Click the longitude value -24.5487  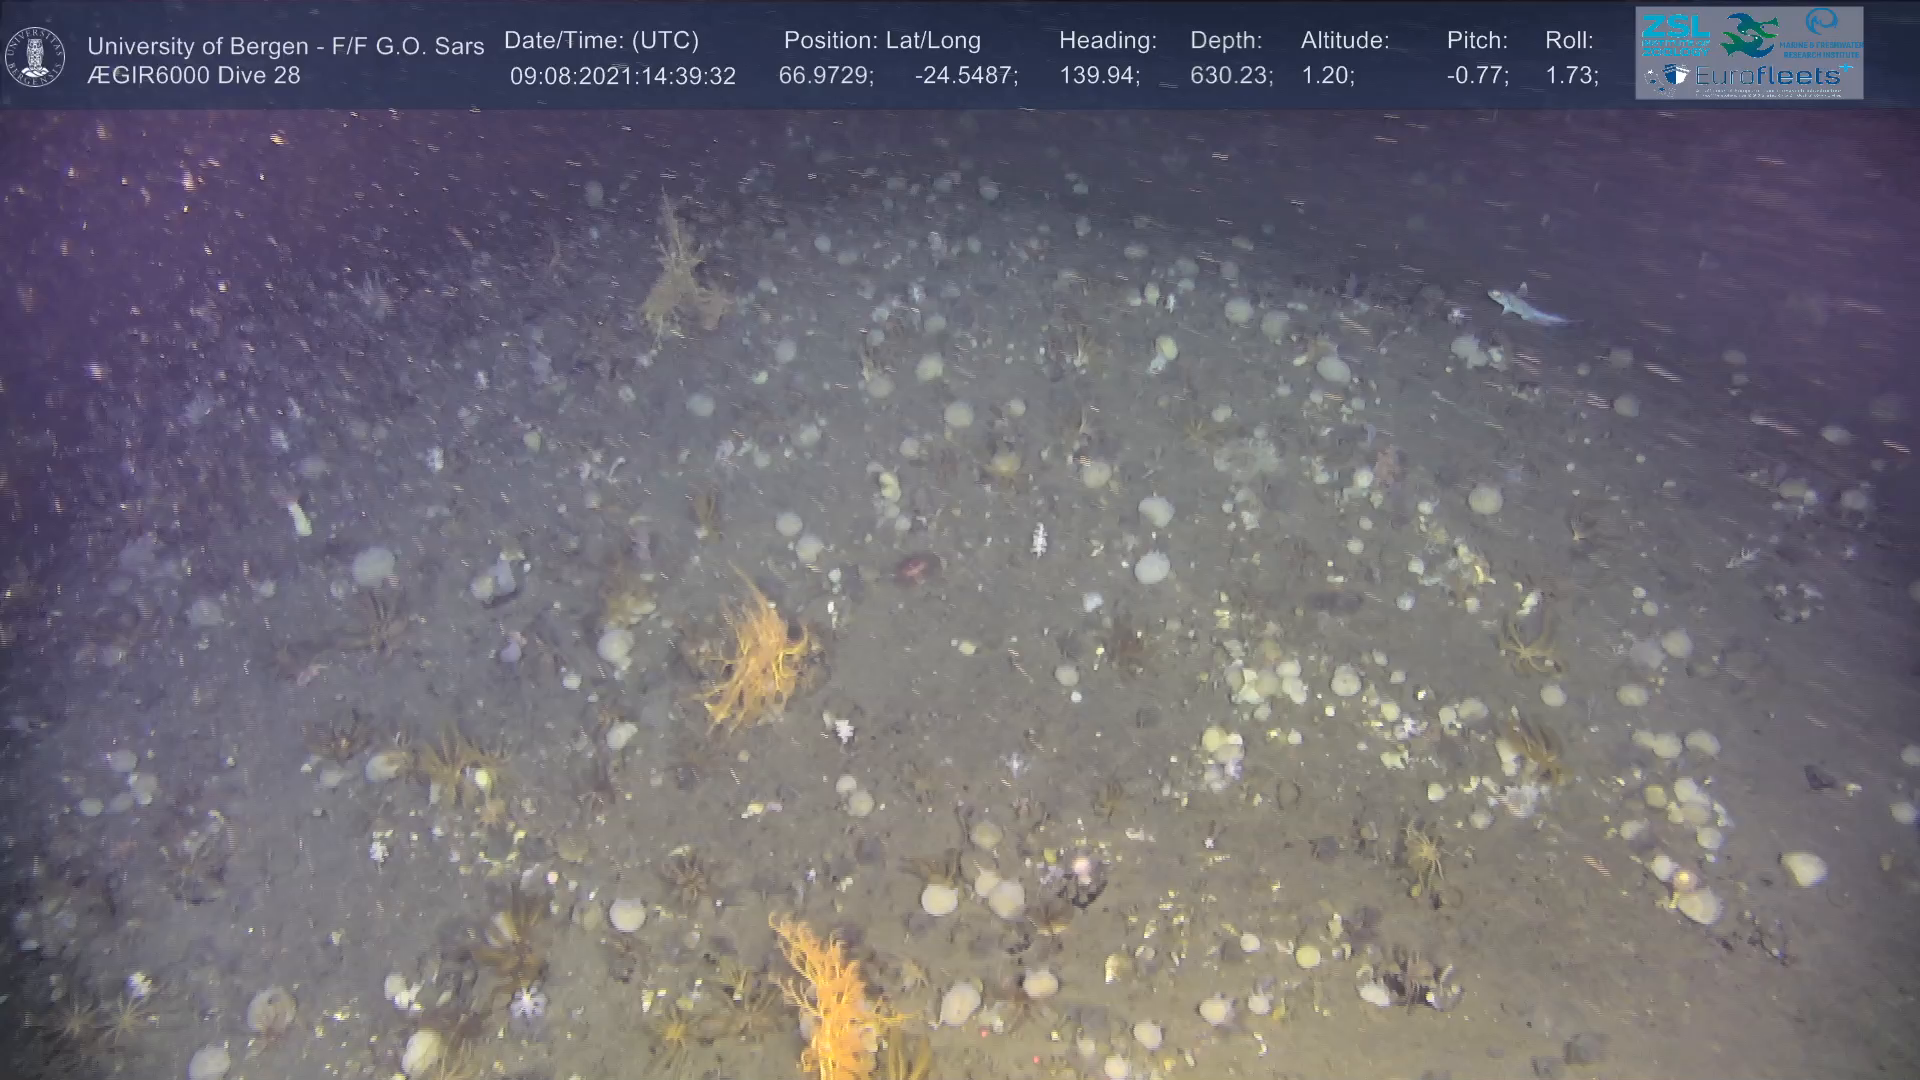point(965,76)
